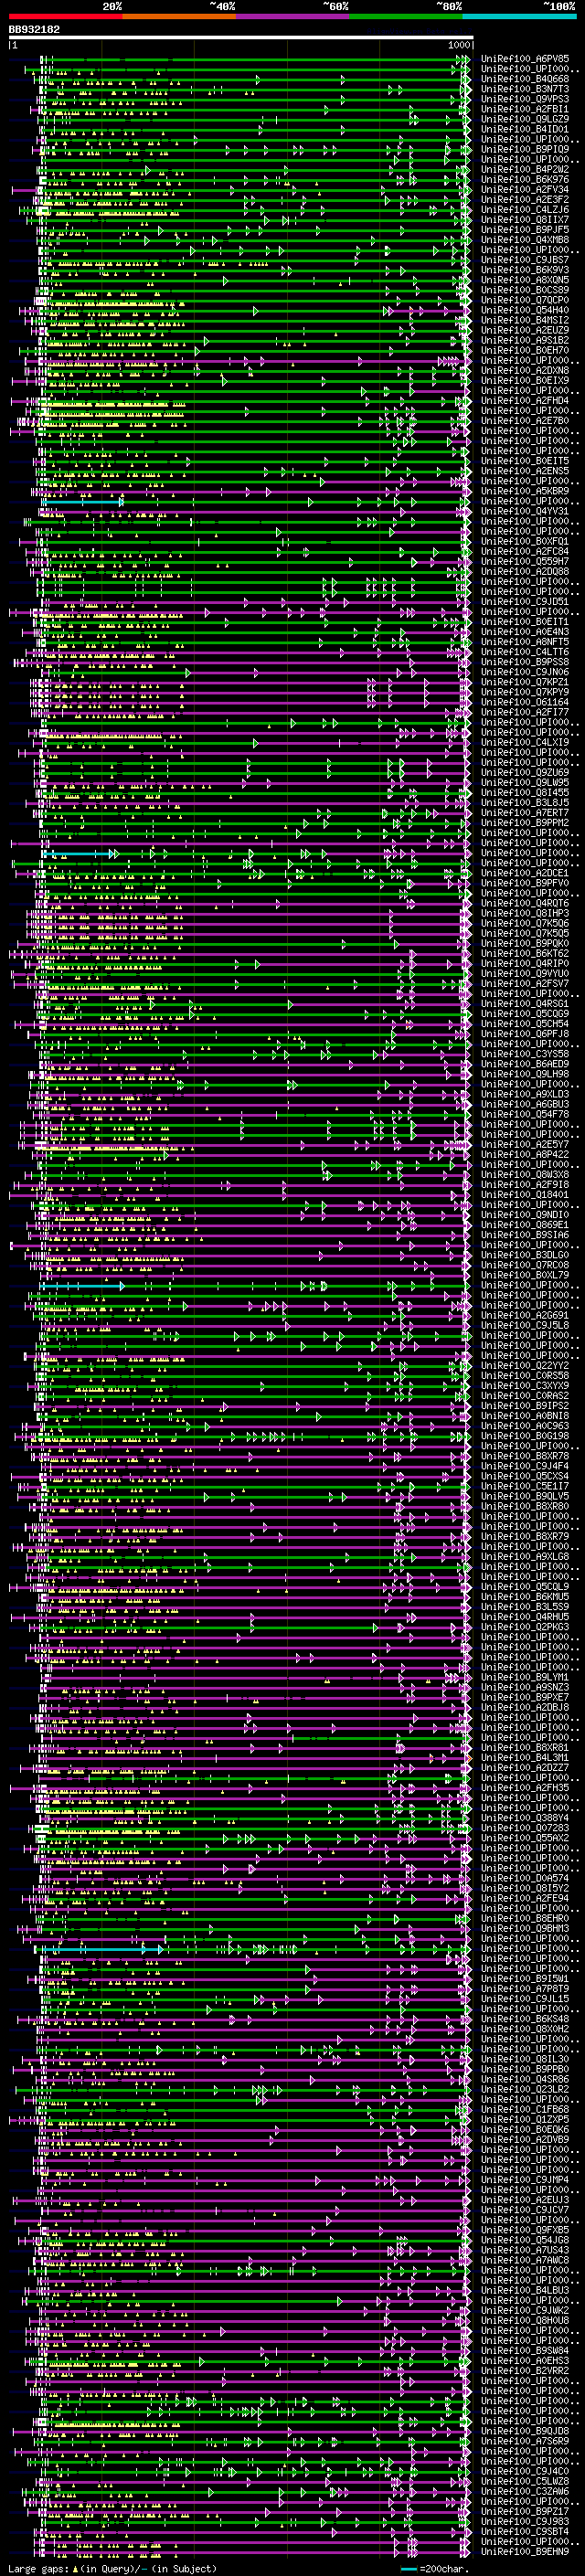
Task: Open hit UniRef100_Q9VPS3
Action: pyautogui.click(x=525, y=99)
